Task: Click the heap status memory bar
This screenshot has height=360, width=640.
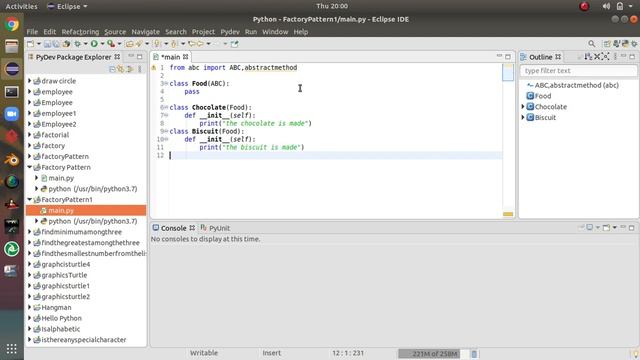Action: (433, 353)
